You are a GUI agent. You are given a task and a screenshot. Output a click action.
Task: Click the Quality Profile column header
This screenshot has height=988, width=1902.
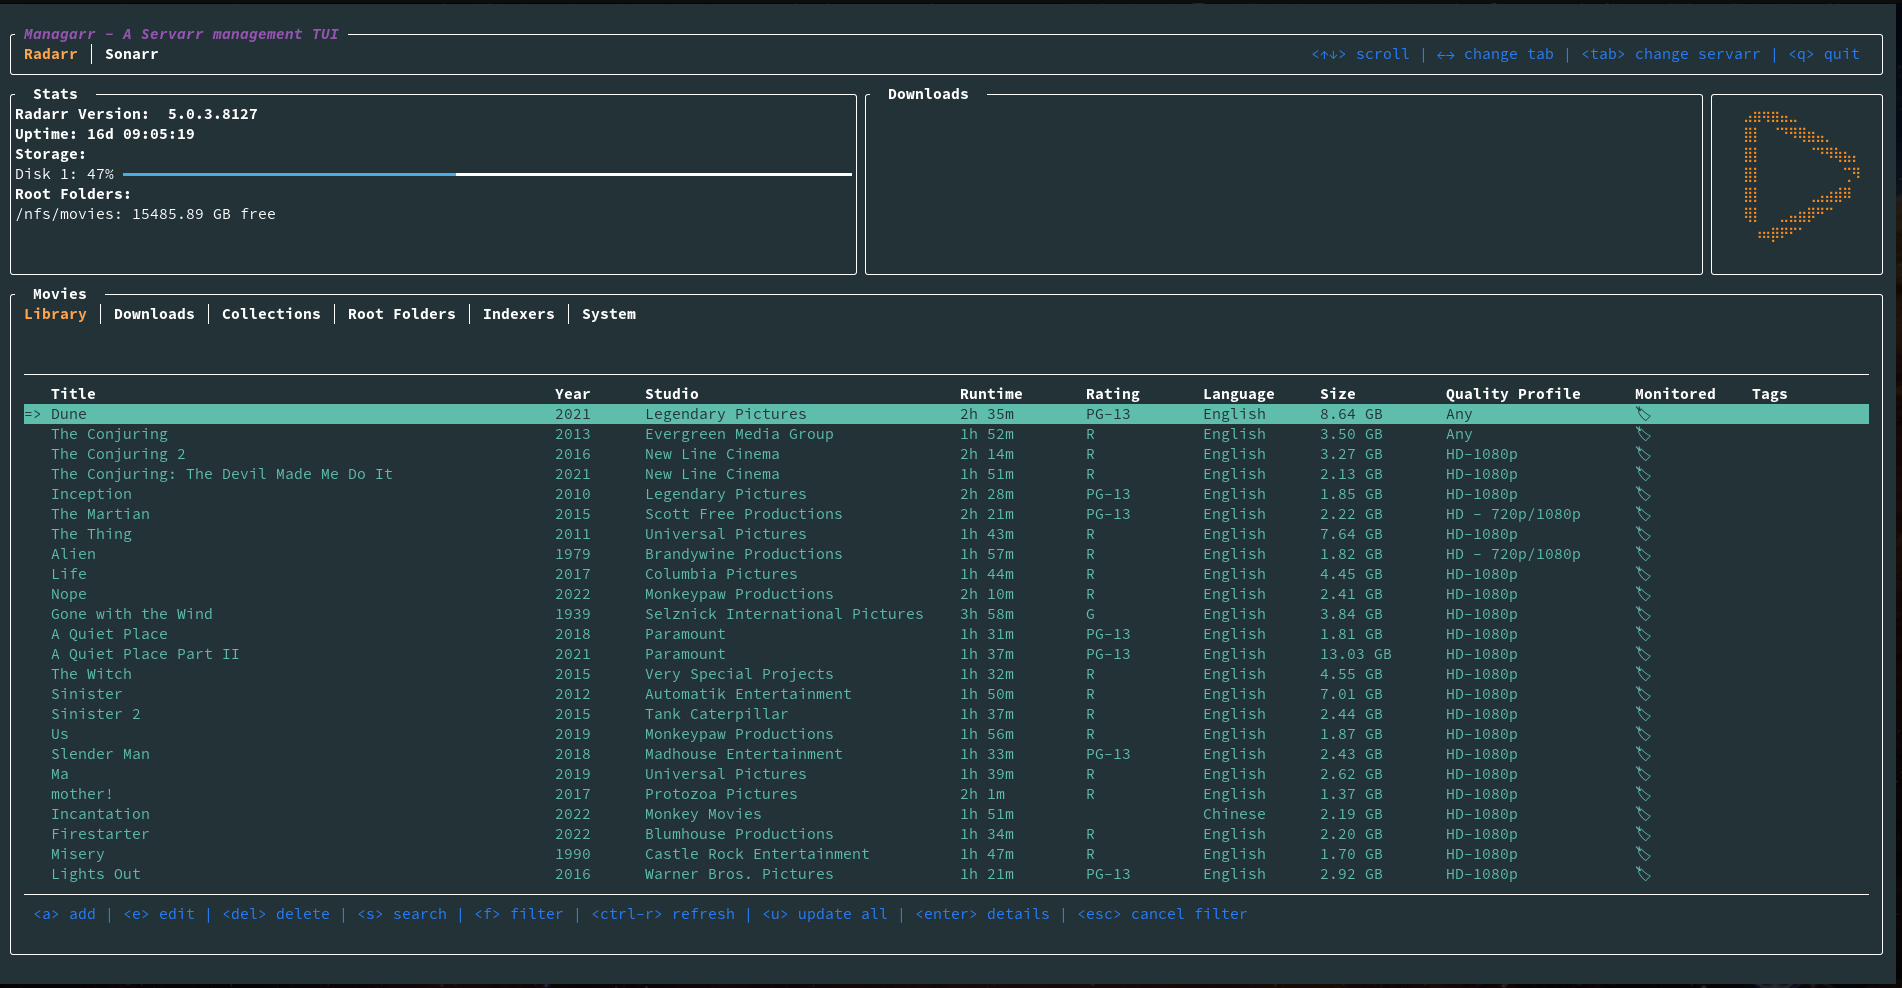pos(1512,394)
